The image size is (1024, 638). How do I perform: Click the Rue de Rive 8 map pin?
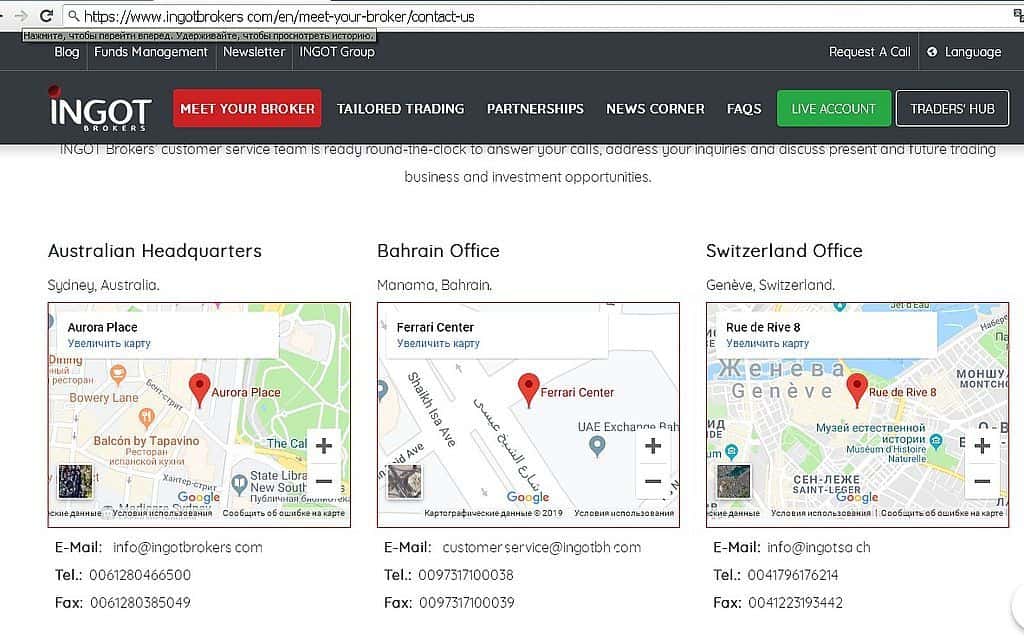[x=857, y=388]
